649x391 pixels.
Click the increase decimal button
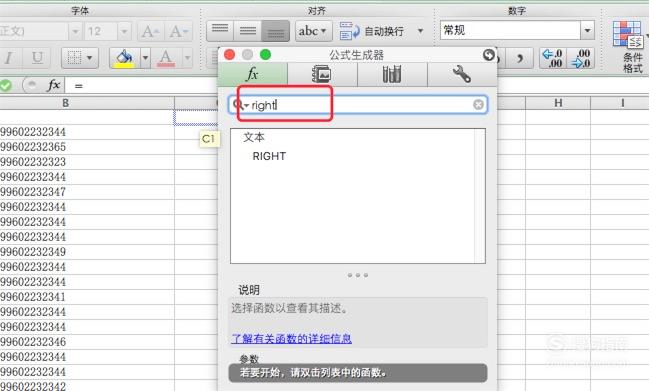(553, 58)
